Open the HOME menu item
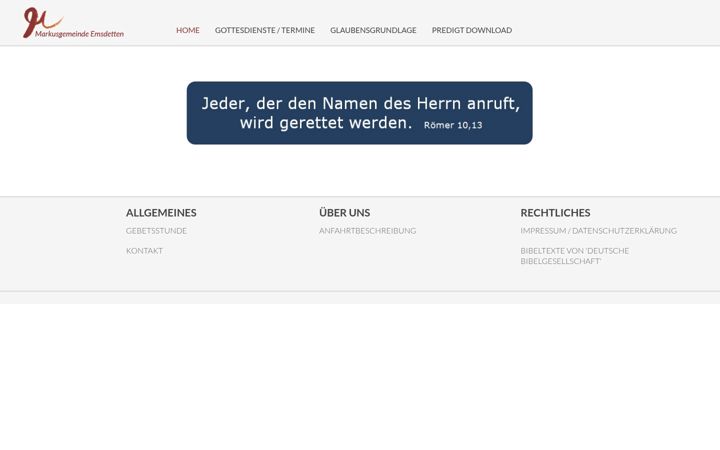This screenshot has width=720, height=450. [x=188, y=30]
